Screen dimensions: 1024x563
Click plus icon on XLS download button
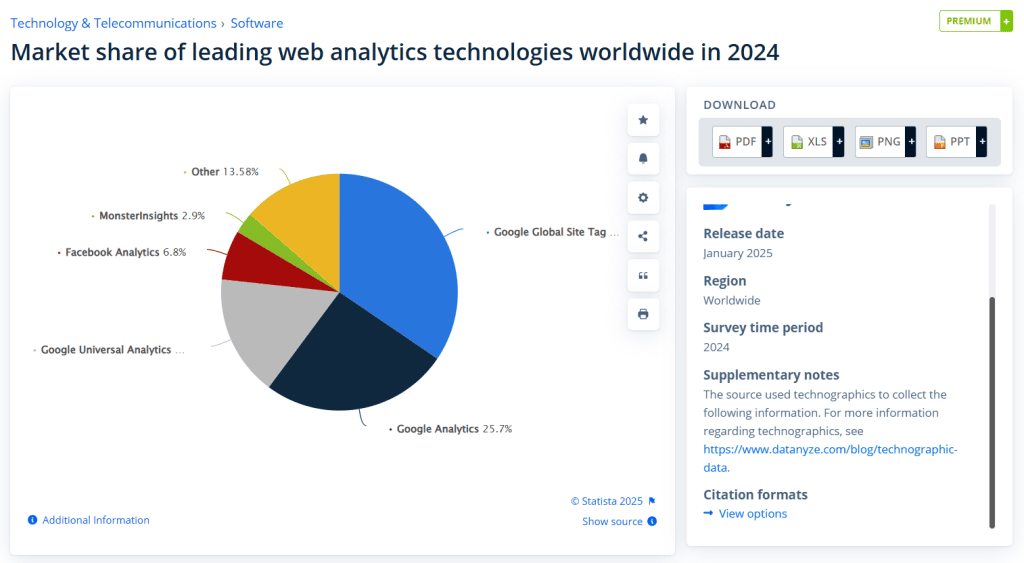(x=839, y=142)
